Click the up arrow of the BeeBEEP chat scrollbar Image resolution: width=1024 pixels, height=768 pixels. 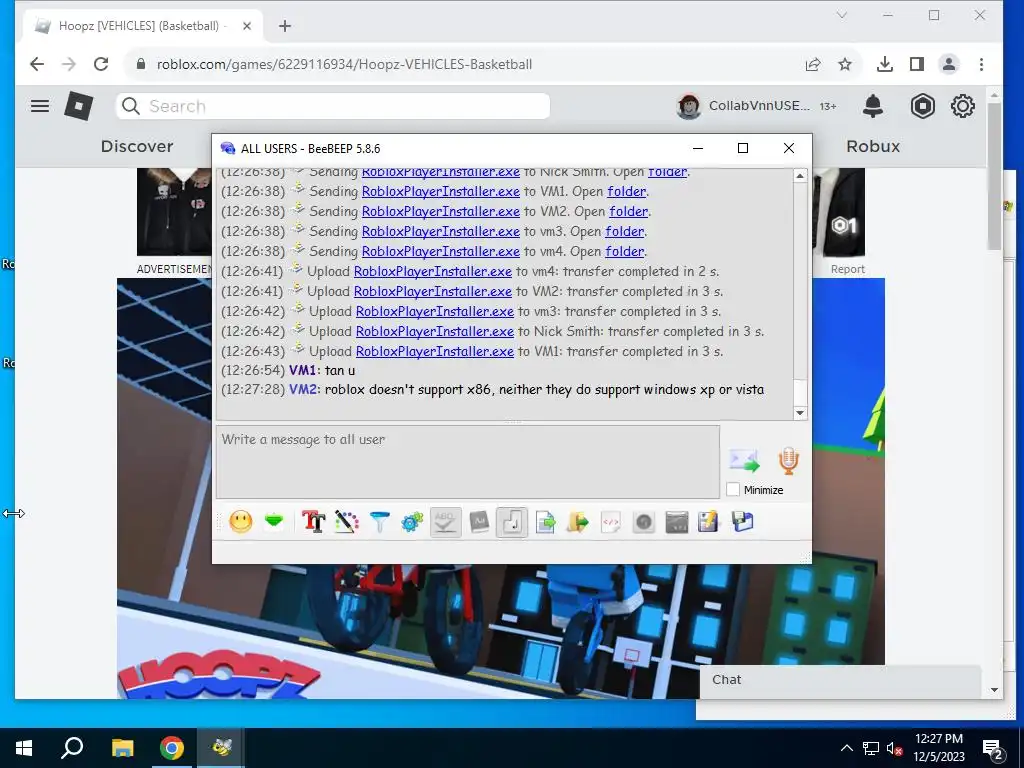[x=800, y=176]
